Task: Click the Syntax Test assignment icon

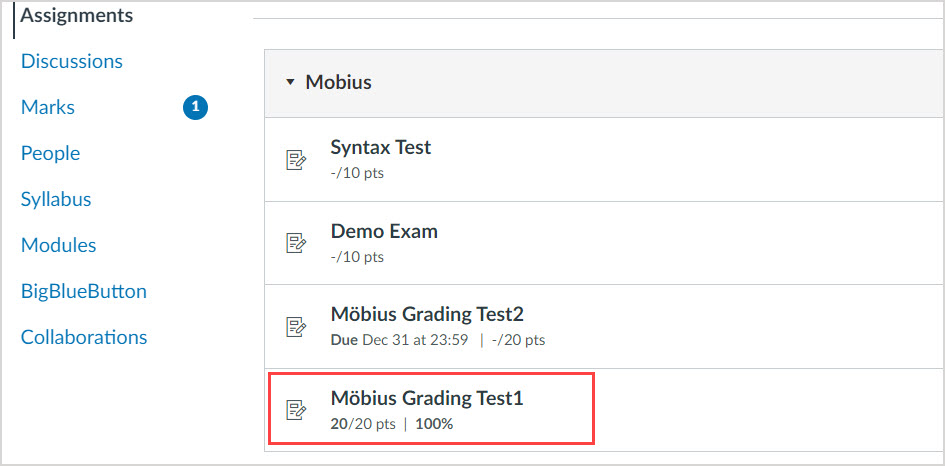Action: (296, 159)
